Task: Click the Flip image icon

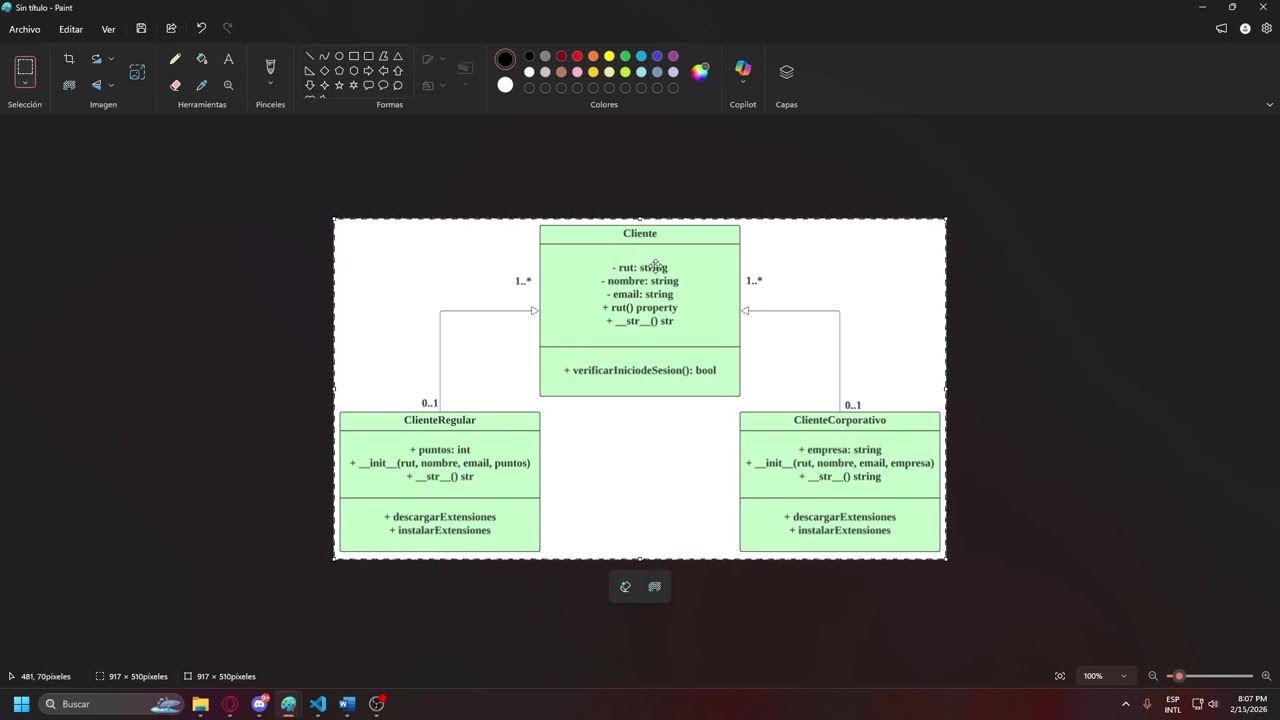Action: [96, 86]
